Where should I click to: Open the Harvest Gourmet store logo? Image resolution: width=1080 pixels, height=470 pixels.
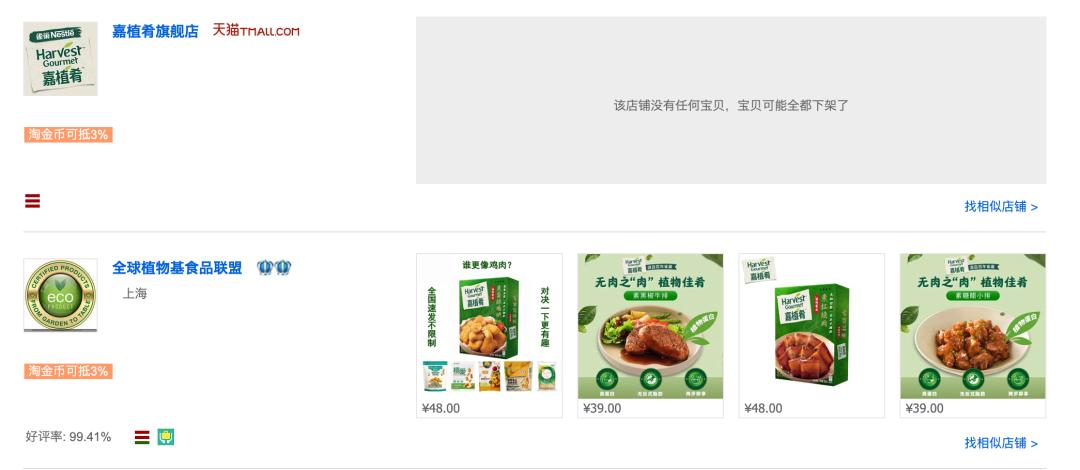[x=61, y=59]
